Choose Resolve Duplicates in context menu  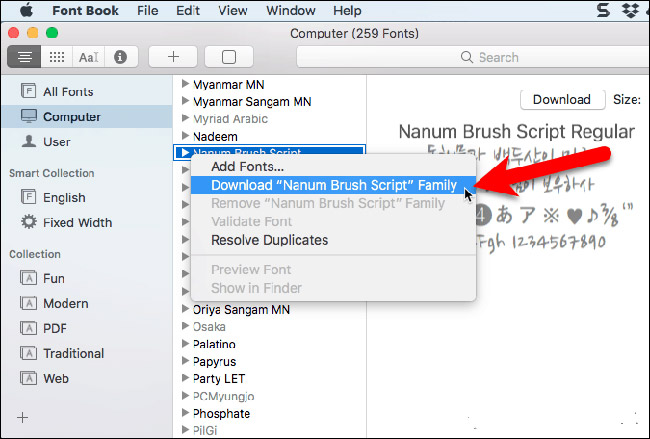pyautogui.click(x=333, y=240)
